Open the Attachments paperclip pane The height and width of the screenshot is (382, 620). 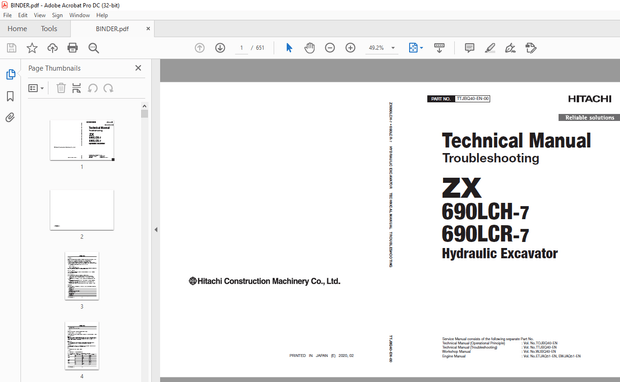click(10, 117)
